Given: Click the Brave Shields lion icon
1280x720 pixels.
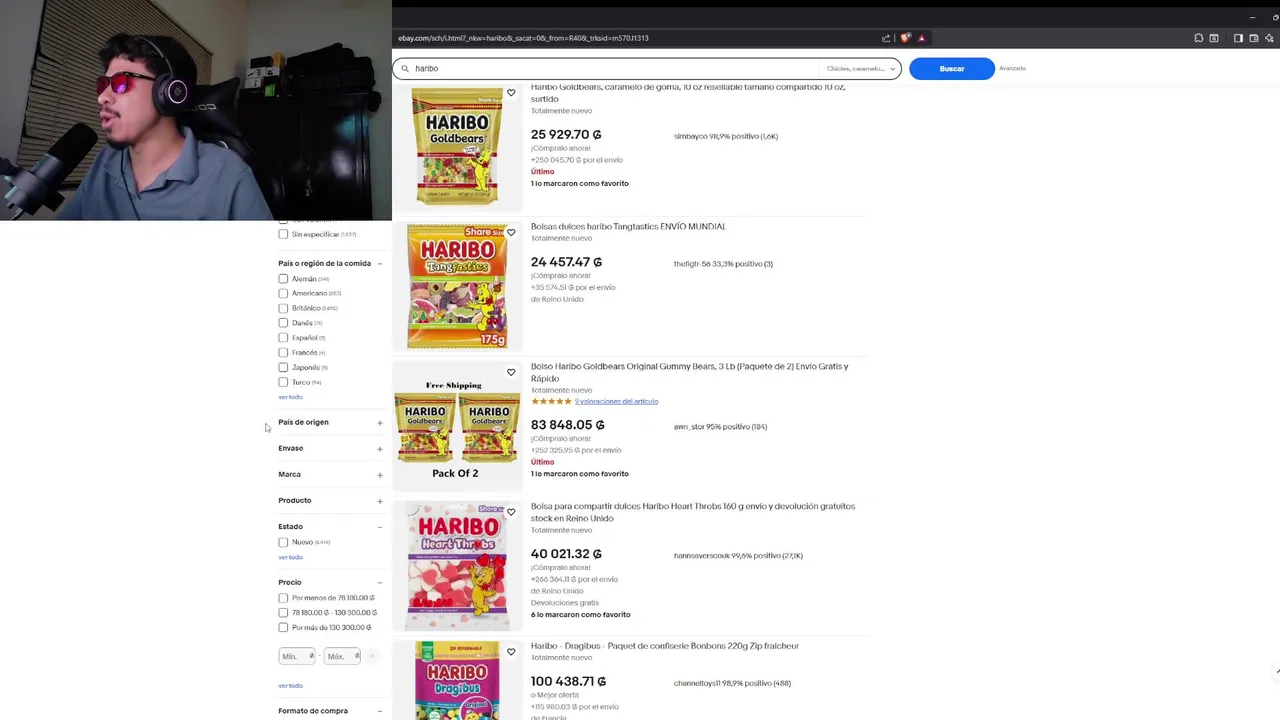Looking at the screenshot, I should coord(906,38).
